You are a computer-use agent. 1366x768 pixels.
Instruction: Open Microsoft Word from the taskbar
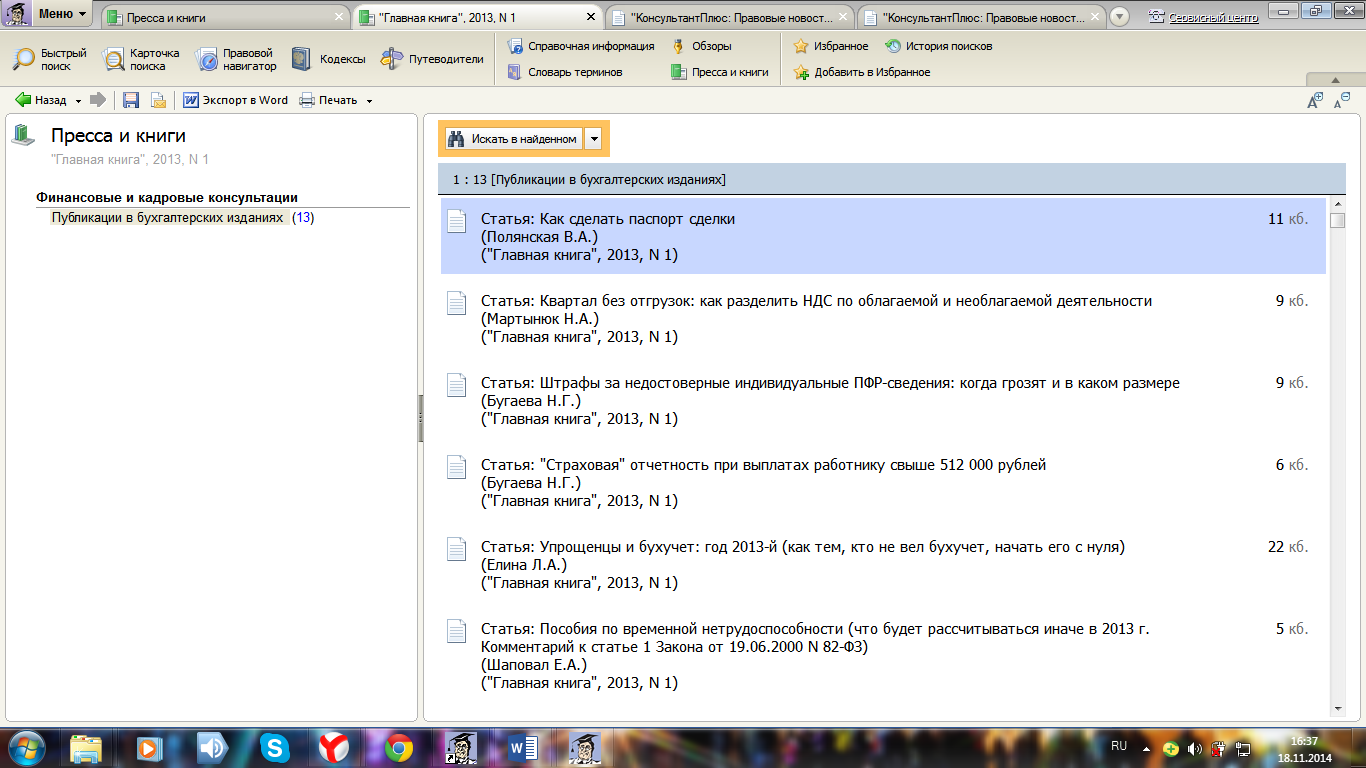point(523,748)
